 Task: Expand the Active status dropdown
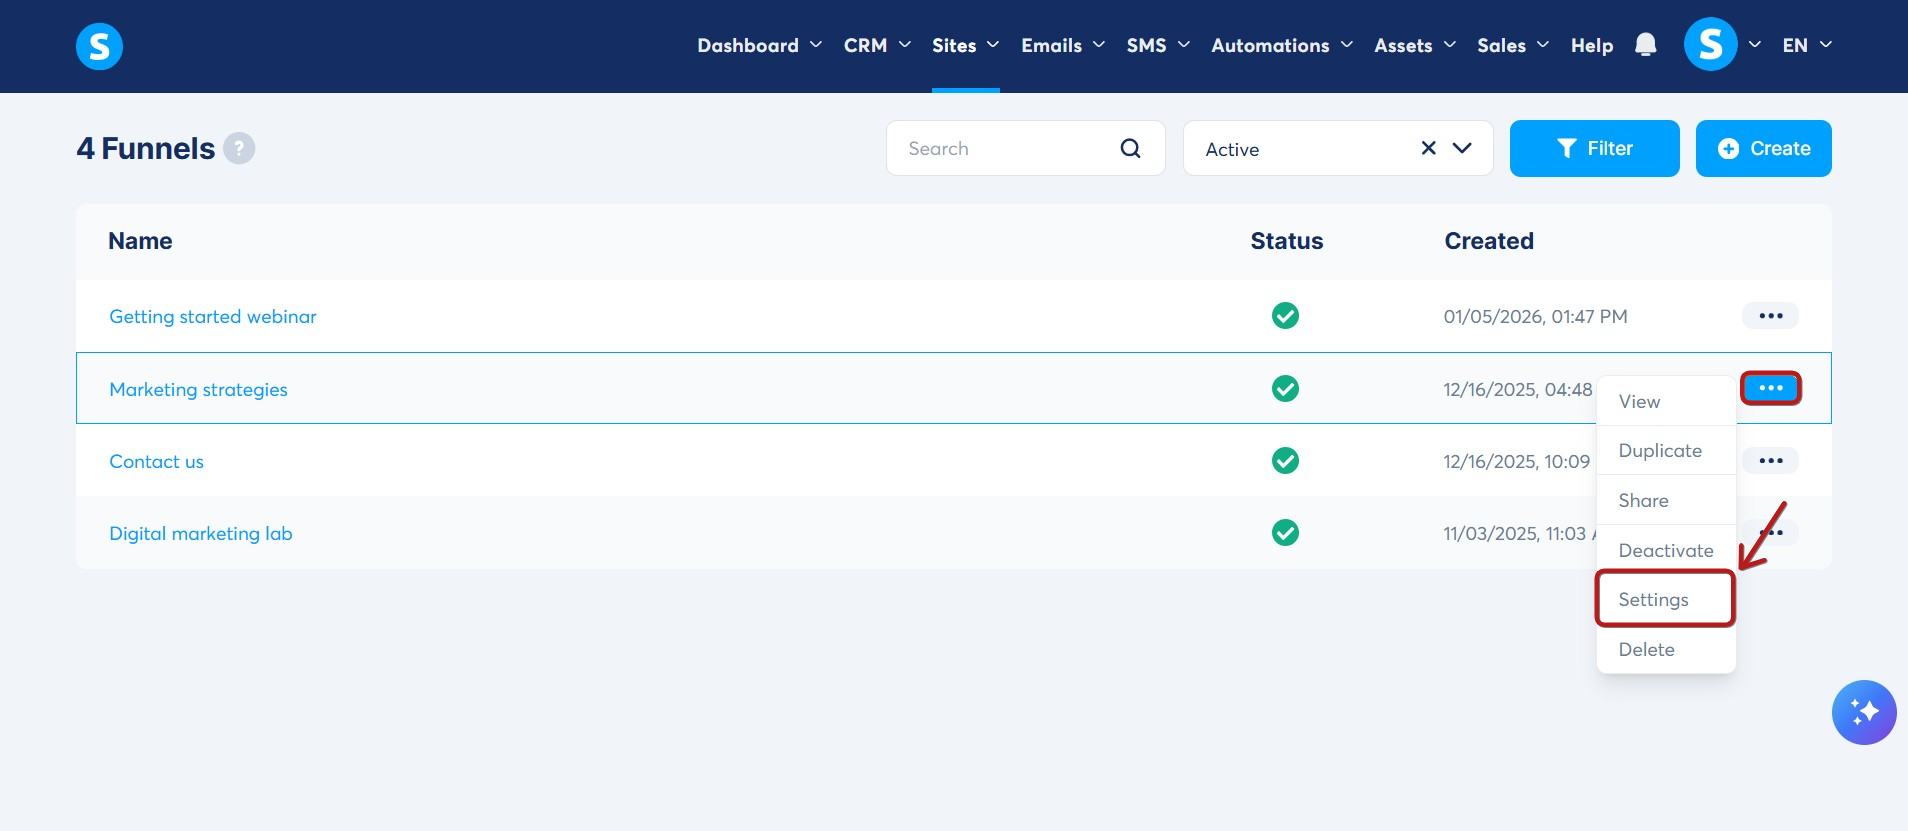[x=1462, y=148]
